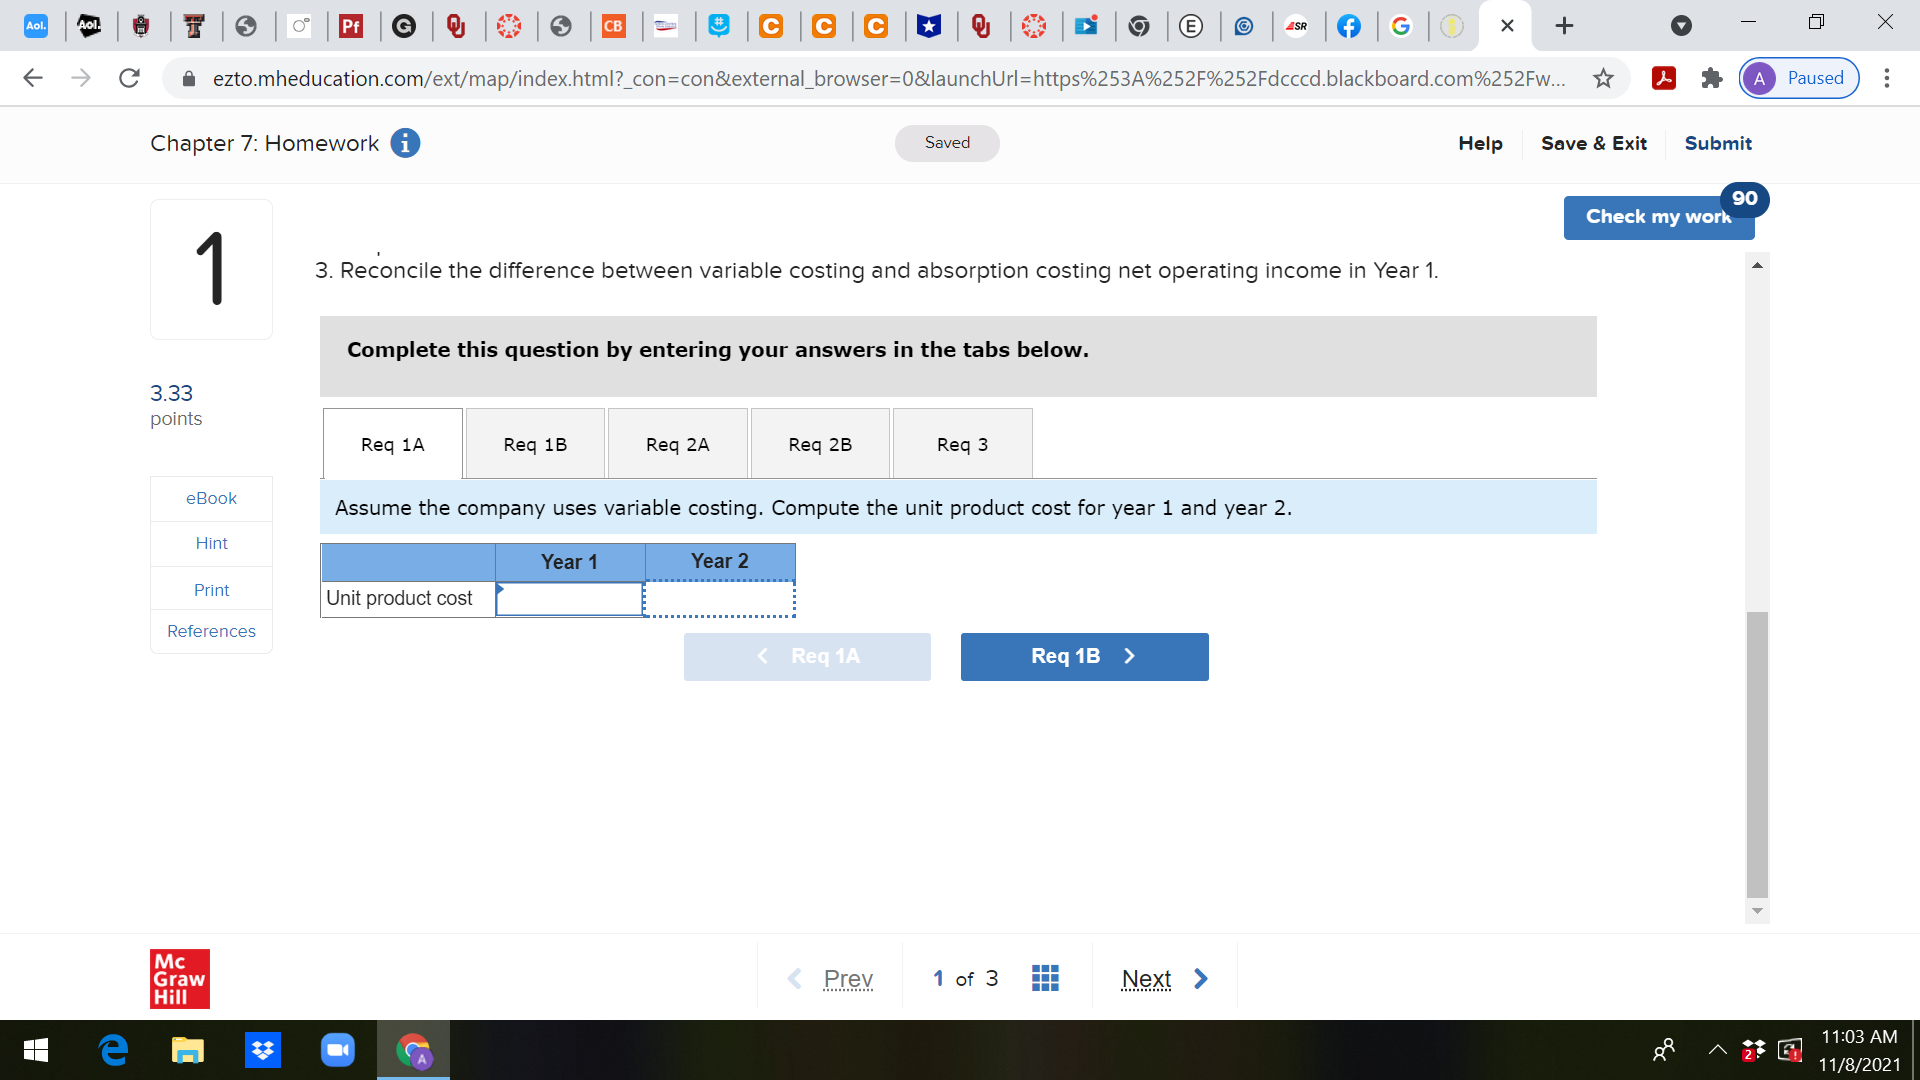Open the Adobe Acrobat extension icon
The image size is (1920, 1080).
tap(1663, 78)
